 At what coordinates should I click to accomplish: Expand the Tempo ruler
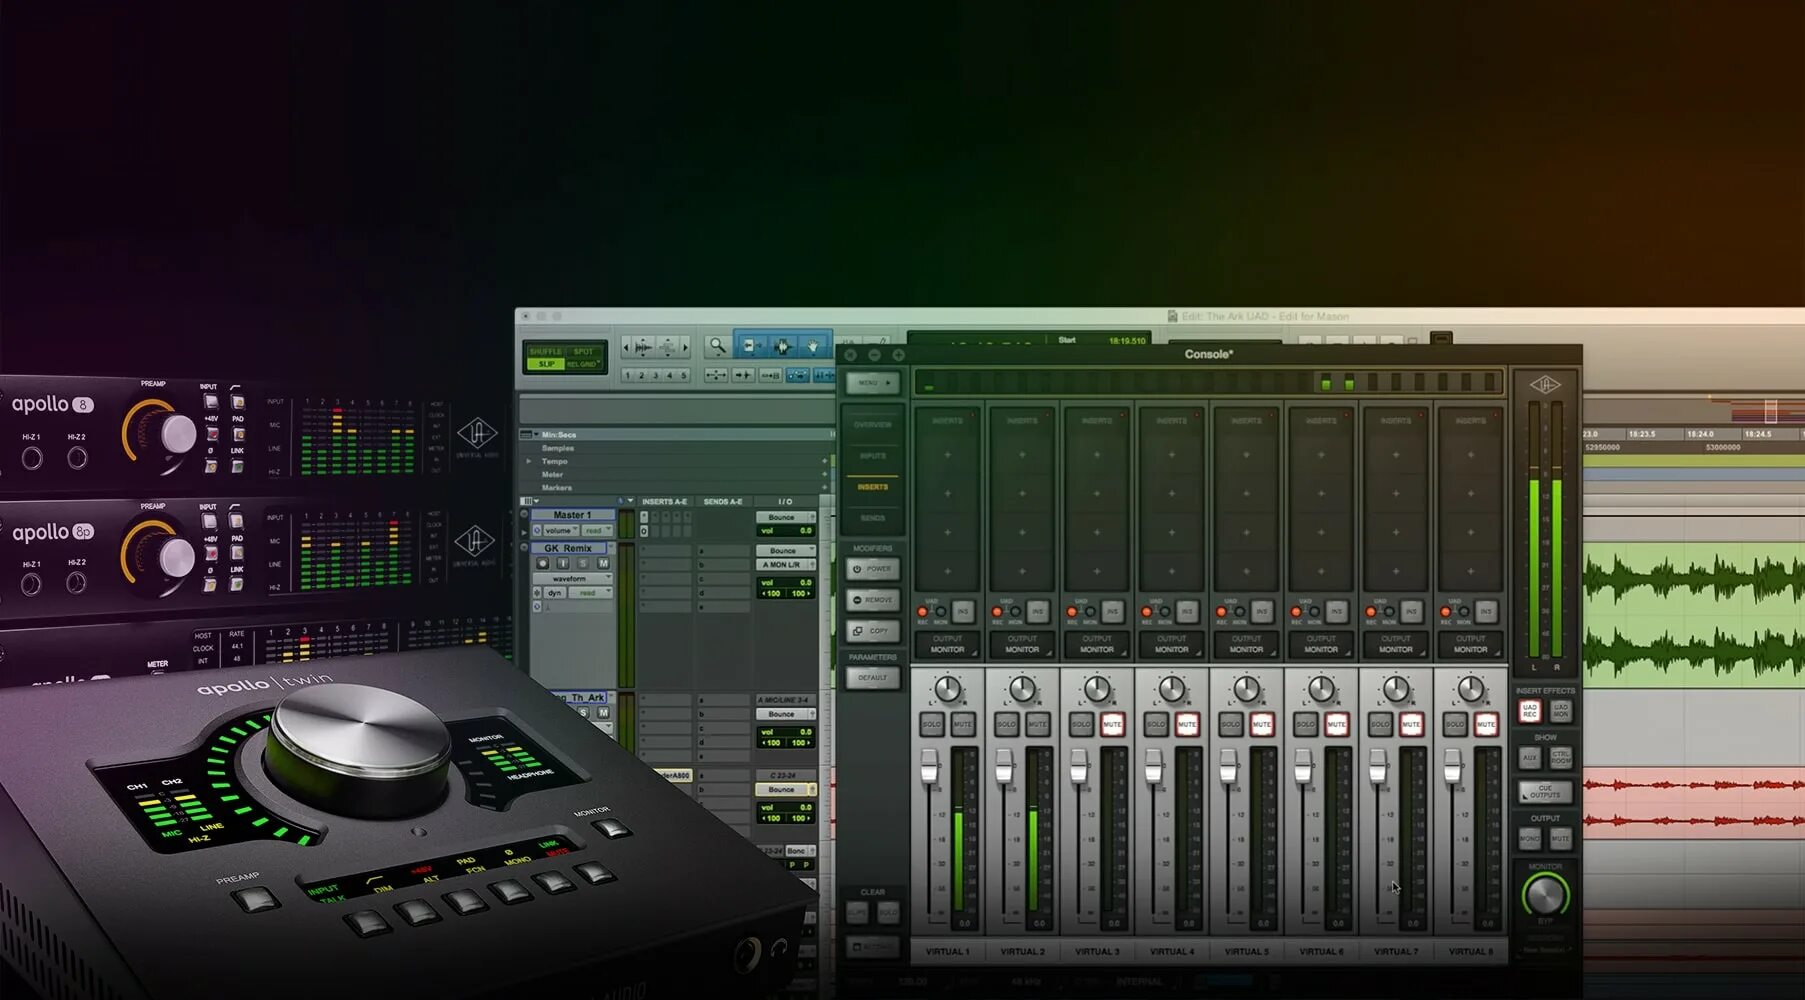(x=529, y=461)
